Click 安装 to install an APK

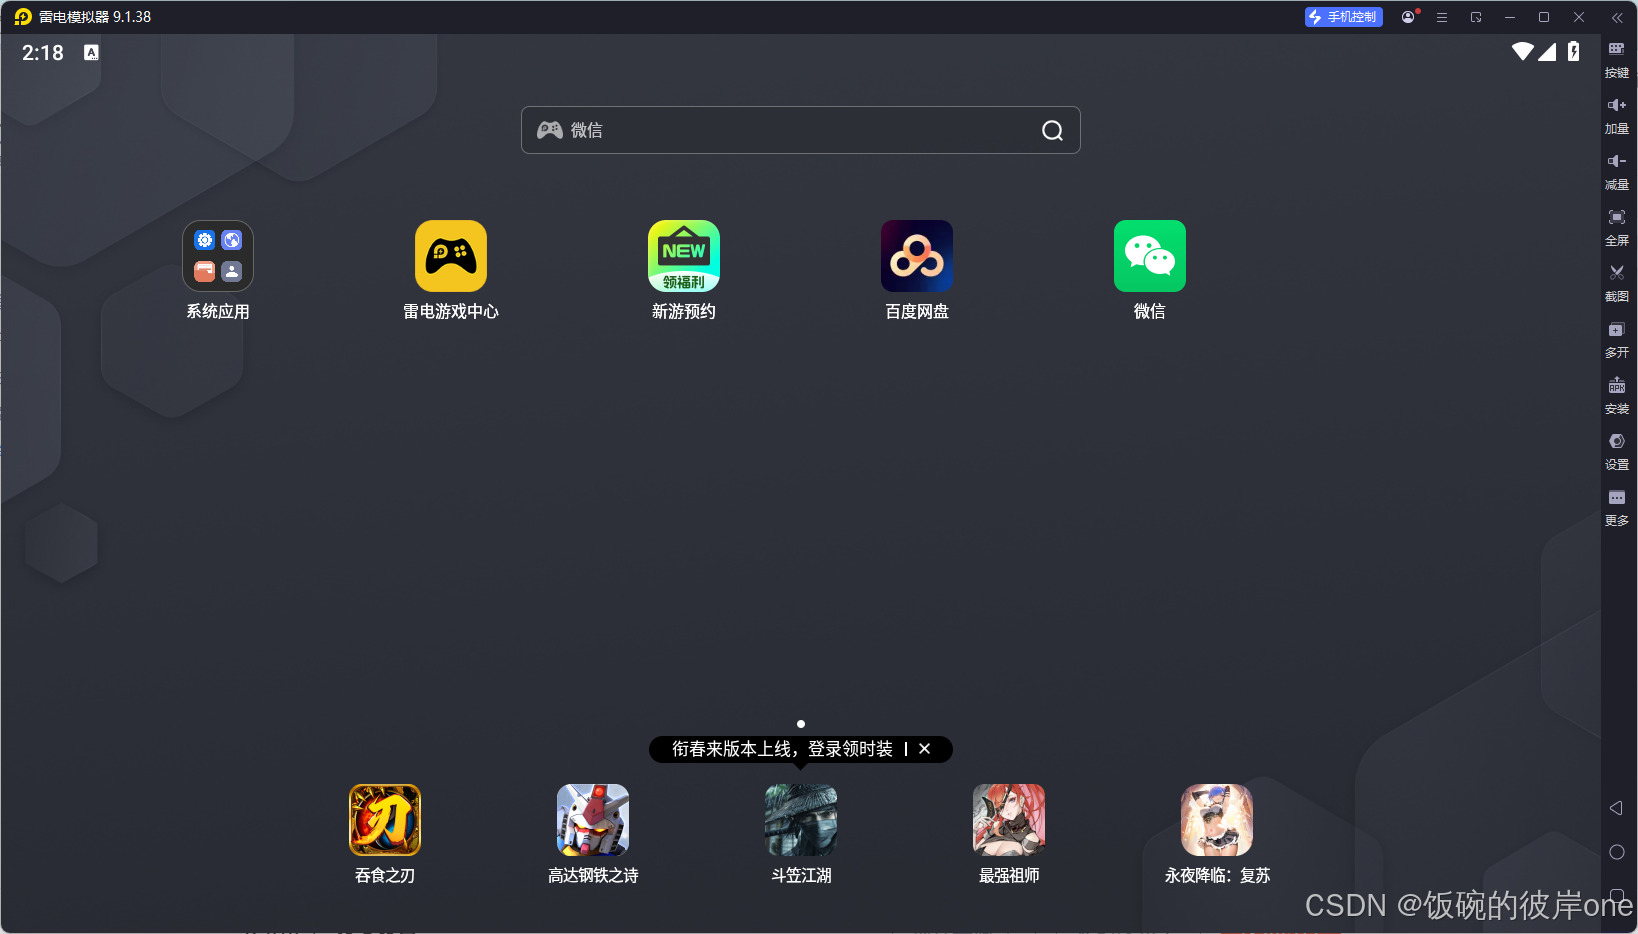click(1617, 395)
